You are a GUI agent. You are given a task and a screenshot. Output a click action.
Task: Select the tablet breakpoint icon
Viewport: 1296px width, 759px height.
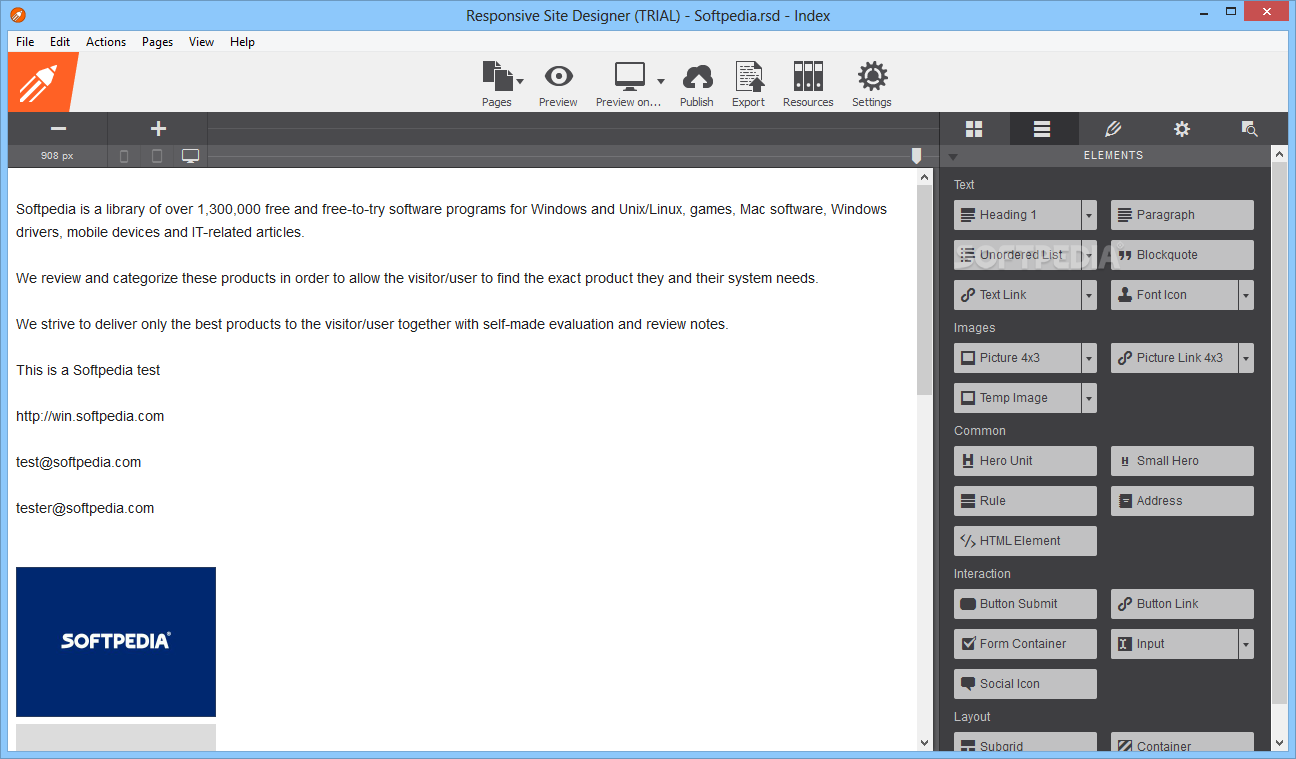point(157,156)
